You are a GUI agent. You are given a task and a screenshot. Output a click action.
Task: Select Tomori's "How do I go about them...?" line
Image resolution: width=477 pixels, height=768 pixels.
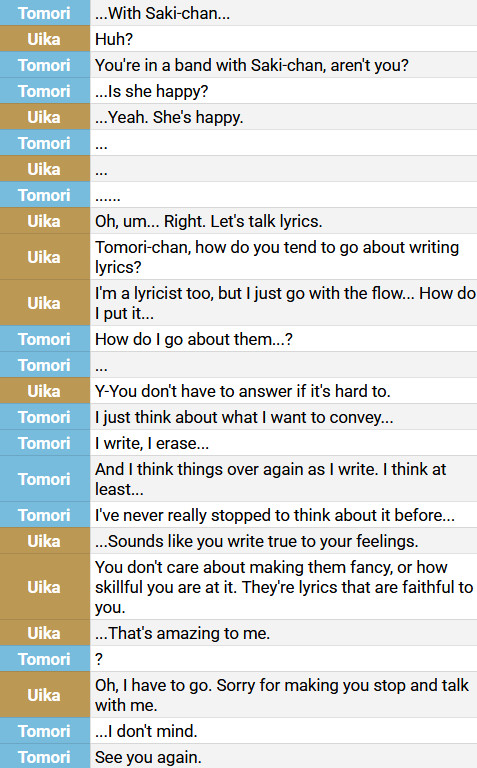(193, 339)
